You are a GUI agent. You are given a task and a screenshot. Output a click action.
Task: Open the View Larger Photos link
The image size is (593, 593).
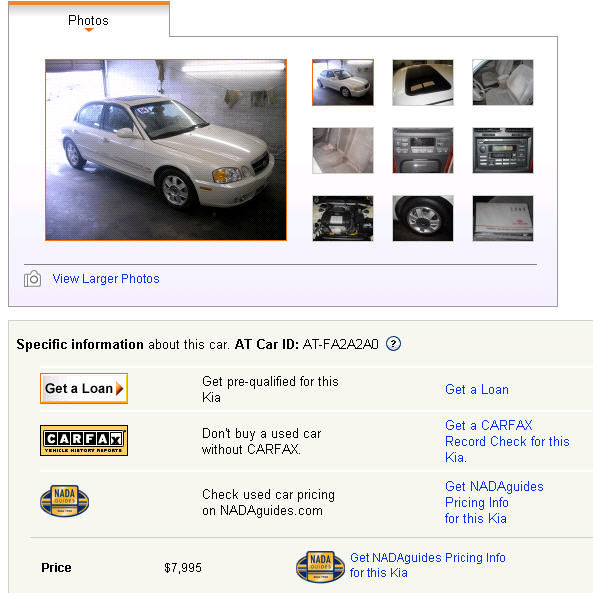coord(106,279)
